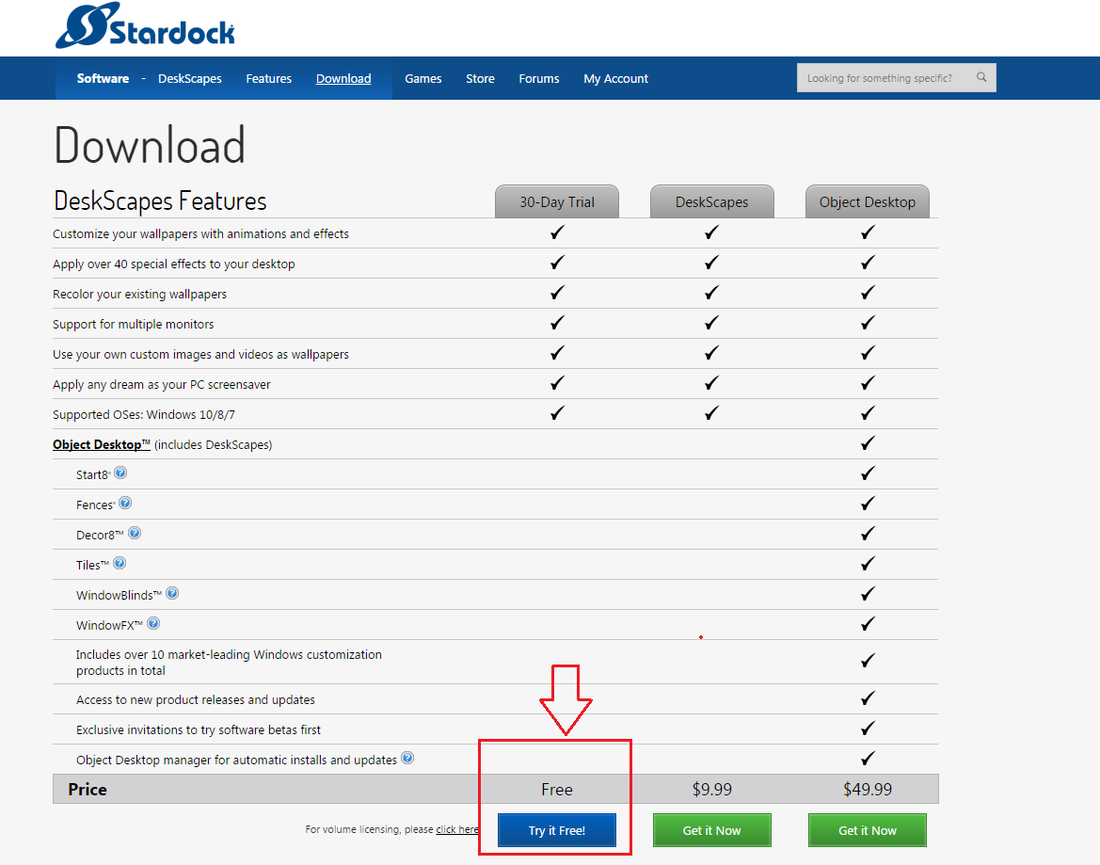Click the '$9.99' price text
Screen dimensions: 1100x865
(x=712, y=789)
